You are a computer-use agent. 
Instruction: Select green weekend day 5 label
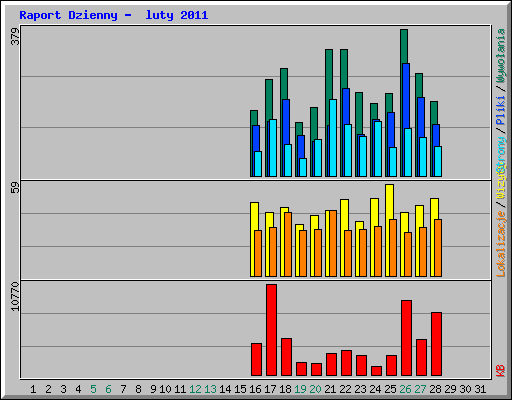click(x=93, y=389)
